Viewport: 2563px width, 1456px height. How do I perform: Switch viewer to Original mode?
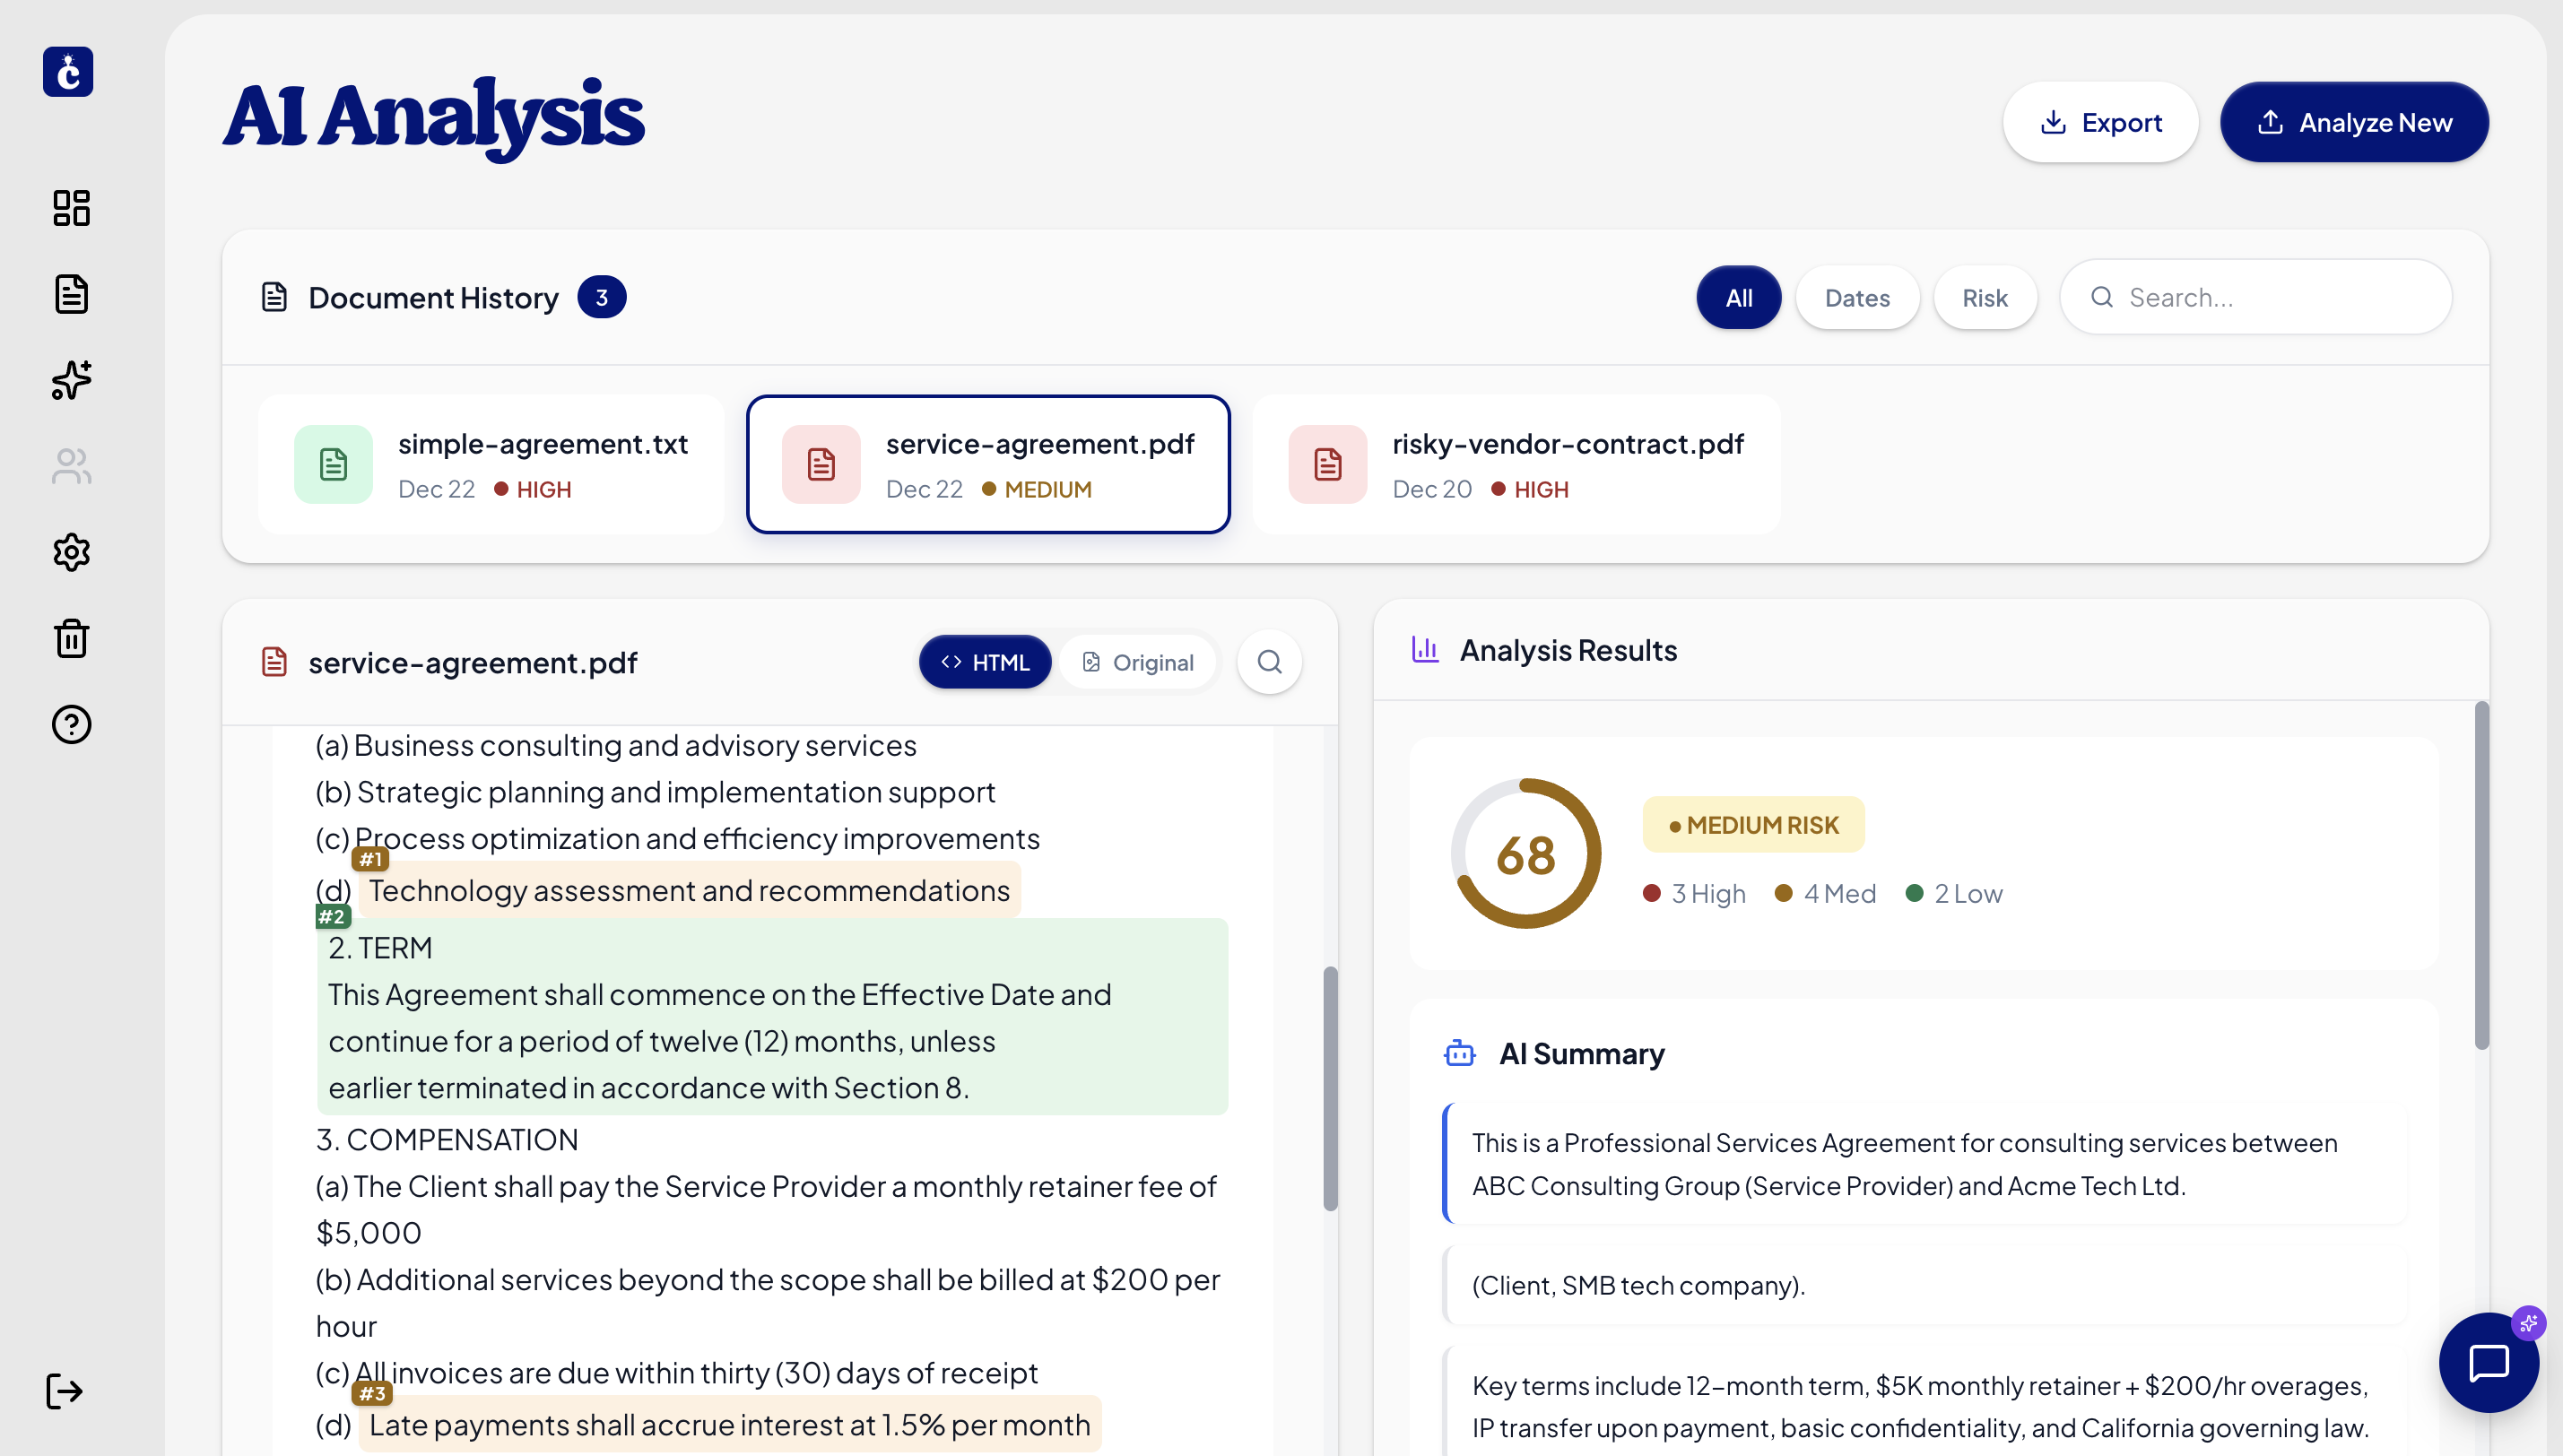tap(1138, 662)
